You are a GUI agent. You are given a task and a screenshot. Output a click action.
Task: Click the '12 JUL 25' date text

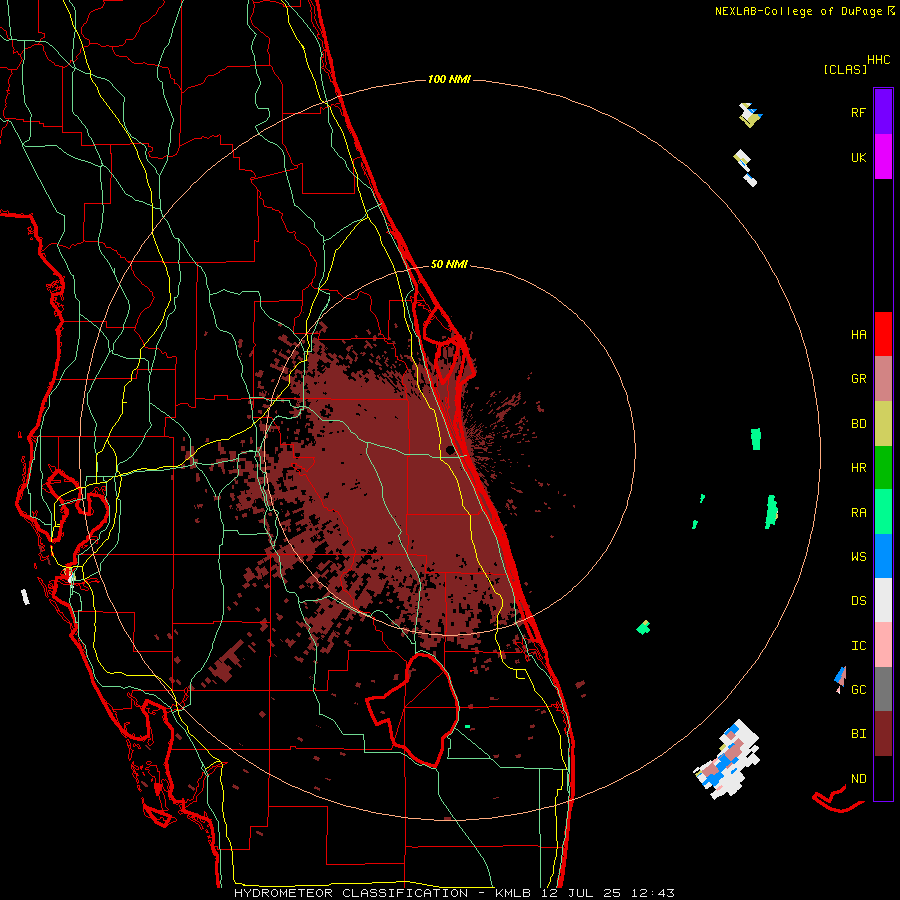[x=582, y=893]
